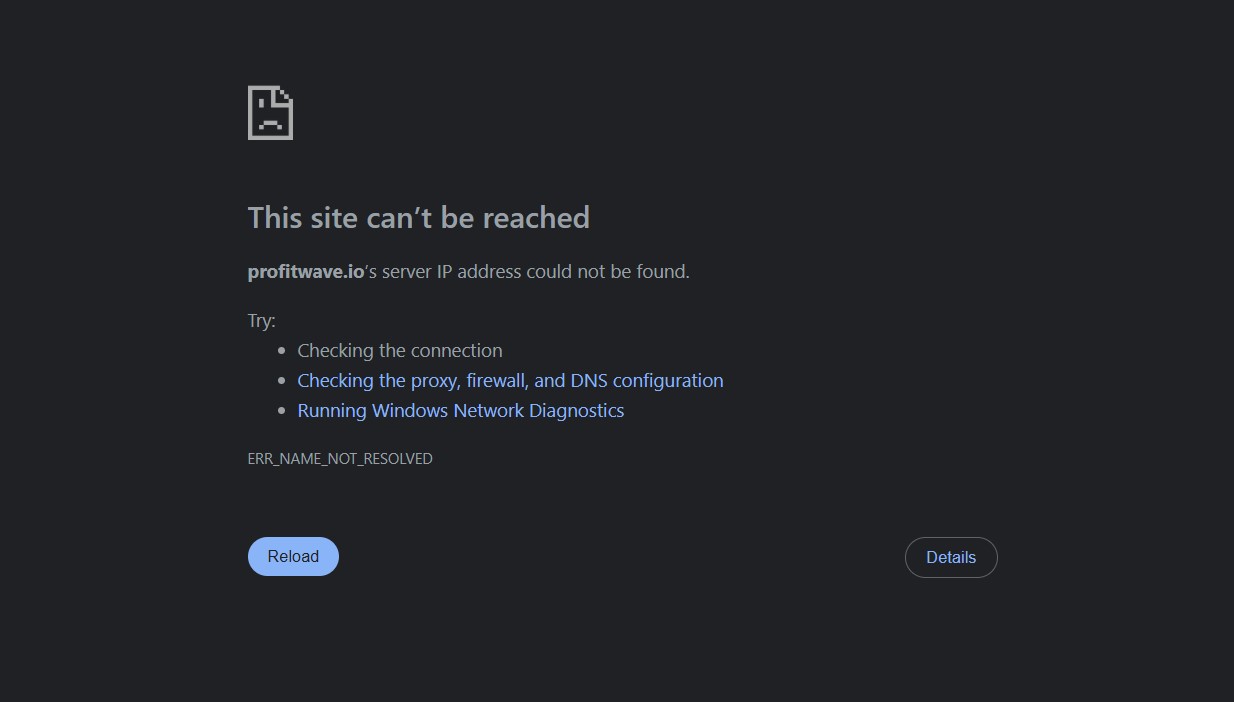
Task: Click the words 'DNS configuration' in the link
Action: (647, 381)
